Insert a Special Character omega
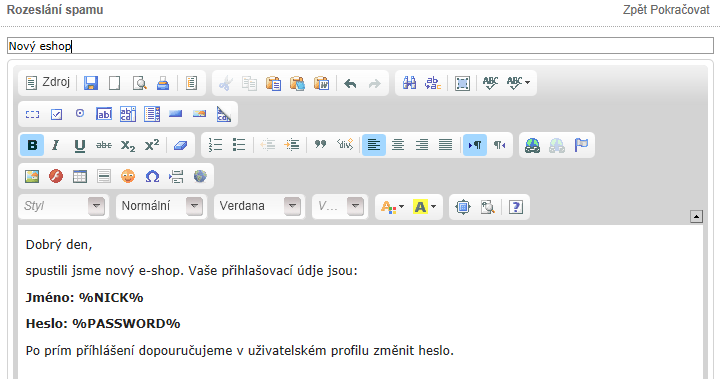 (152, 176)
